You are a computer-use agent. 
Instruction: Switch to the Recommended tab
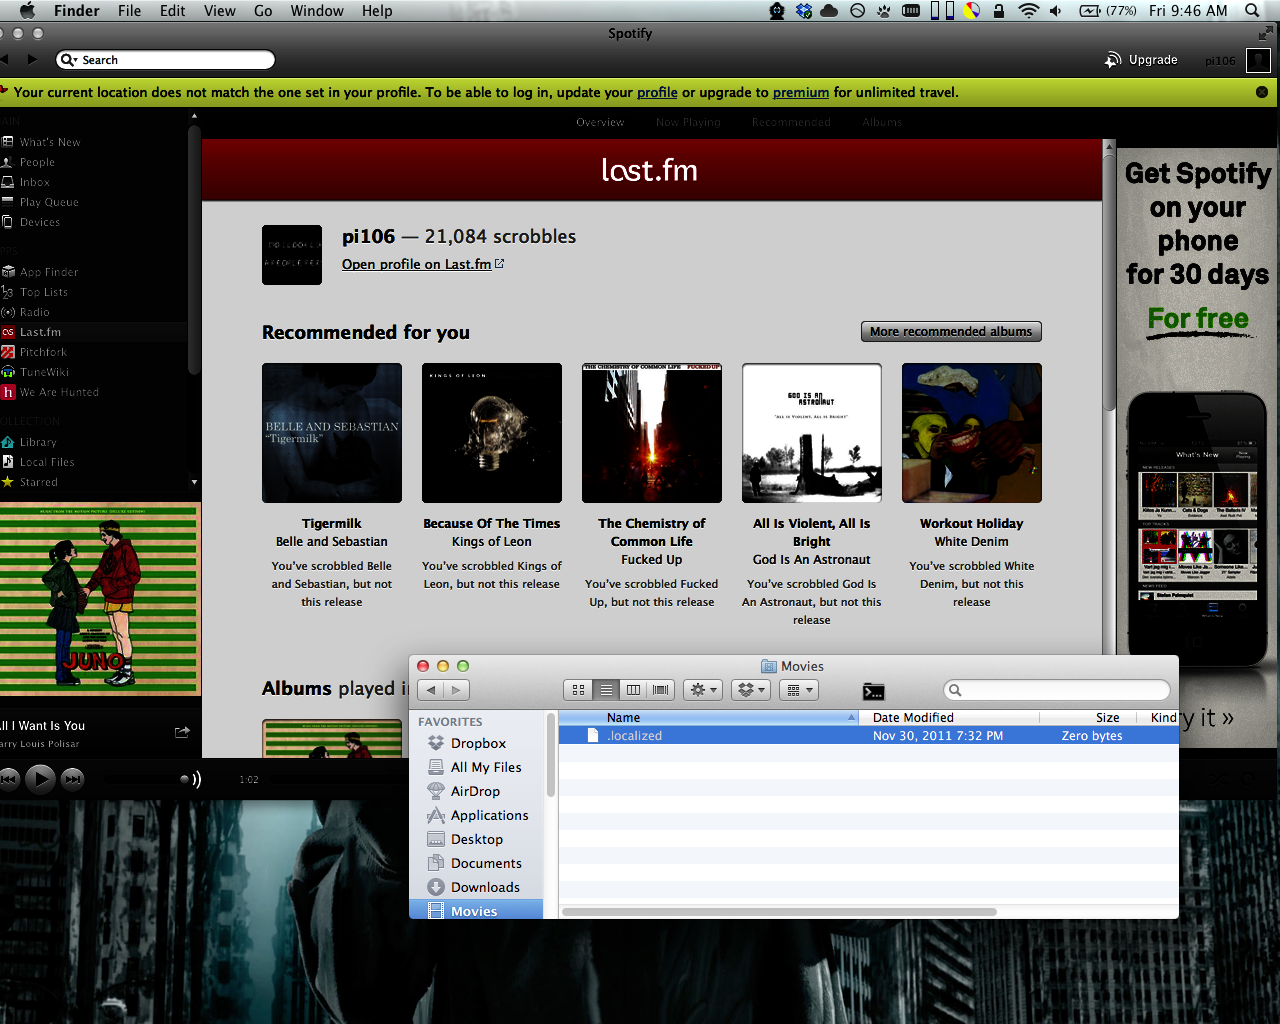791,122
